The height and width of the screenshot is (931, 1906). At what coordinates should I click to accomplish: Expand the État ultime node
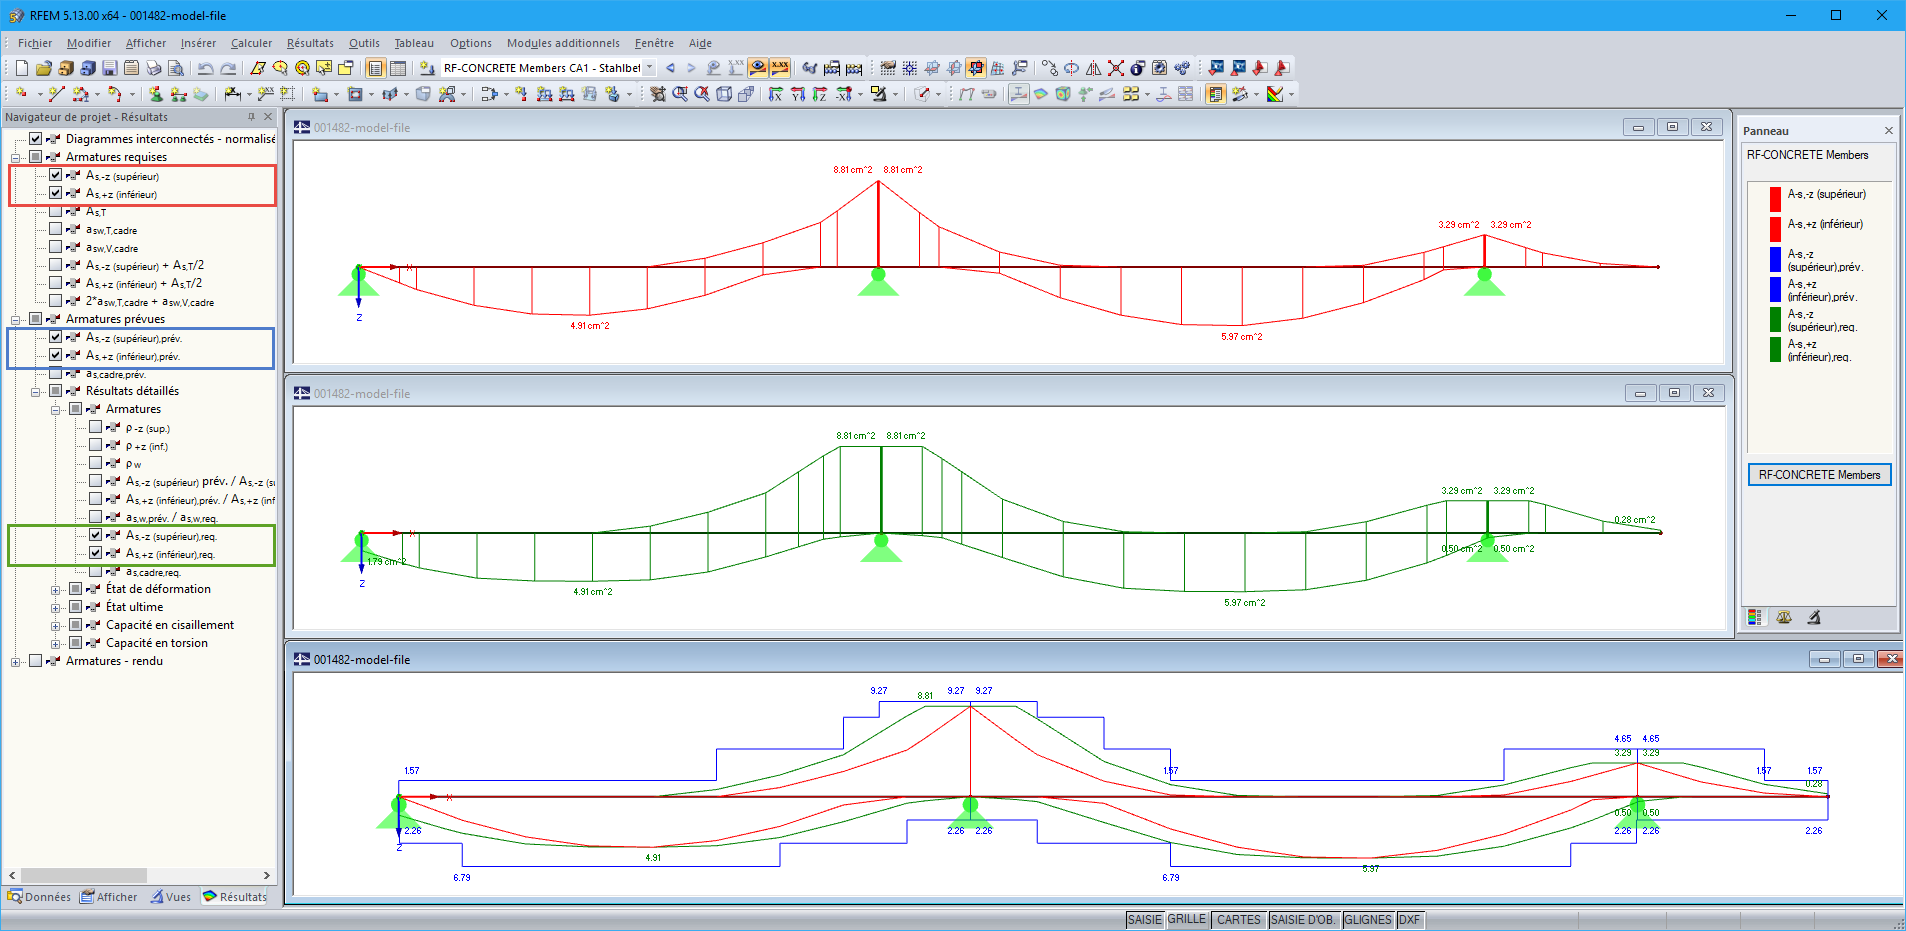(56, 607)
